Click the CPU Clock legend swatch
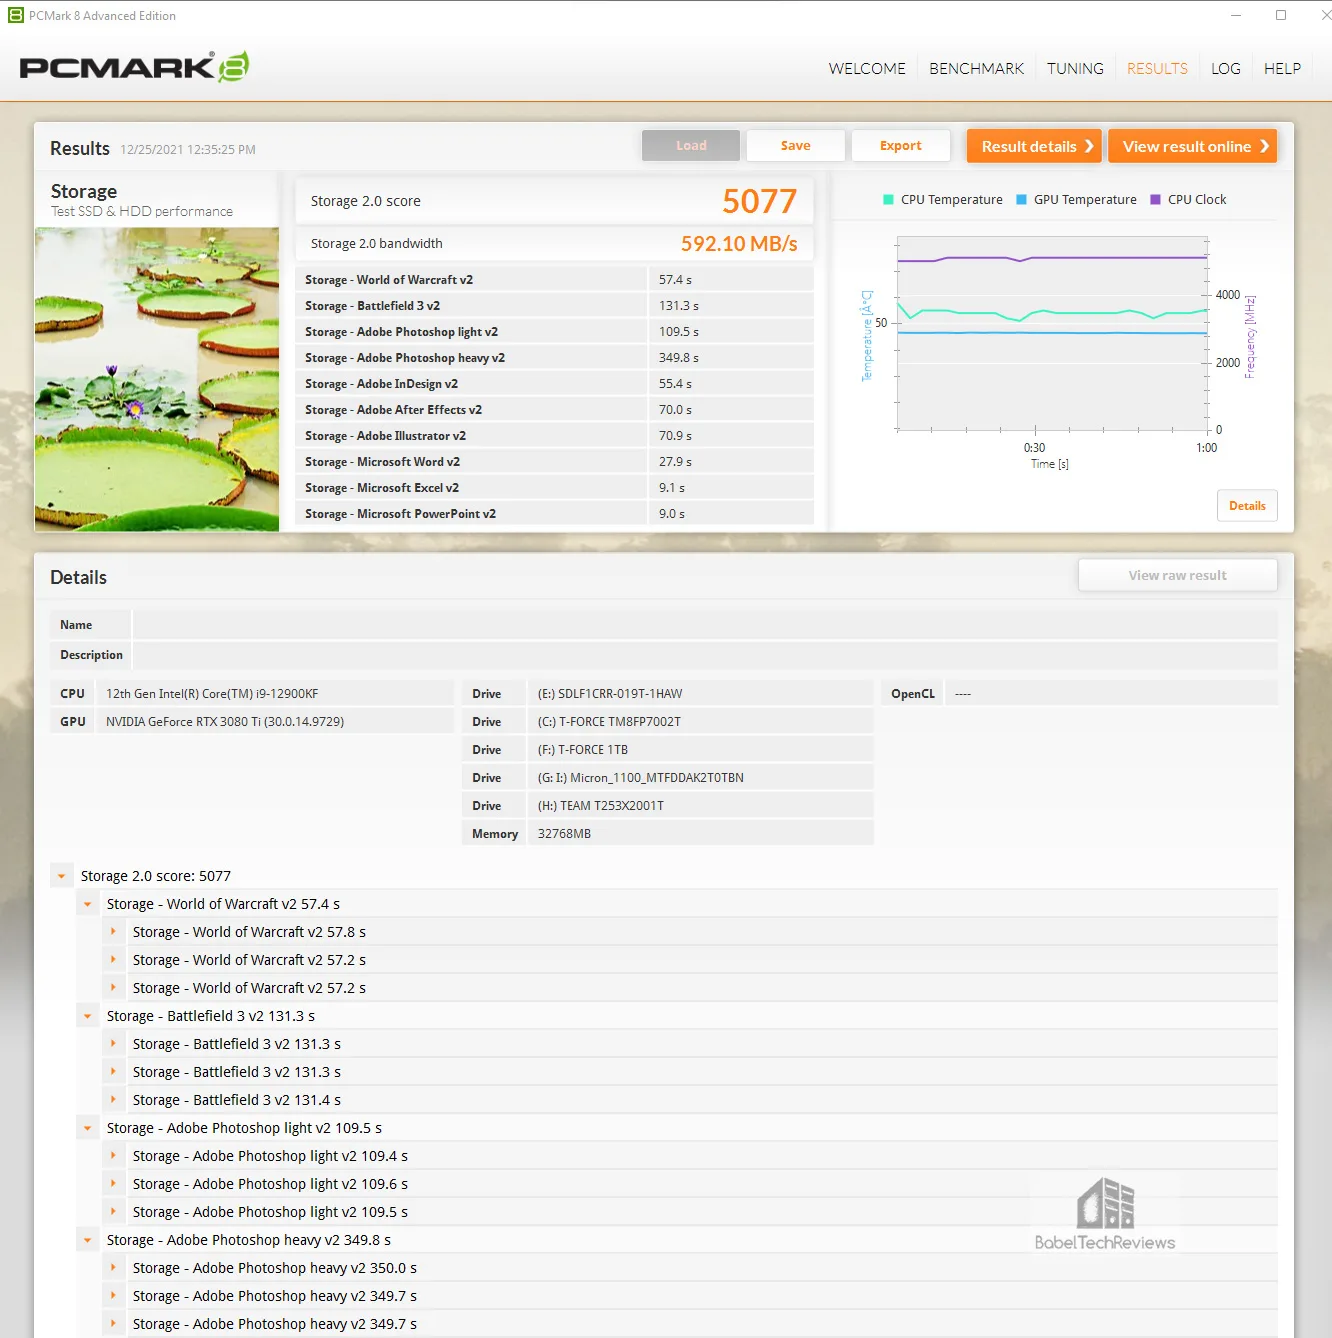The width and height of the screenshot is (1332, 1338). pyautogui.click(x=1155, y=199)
